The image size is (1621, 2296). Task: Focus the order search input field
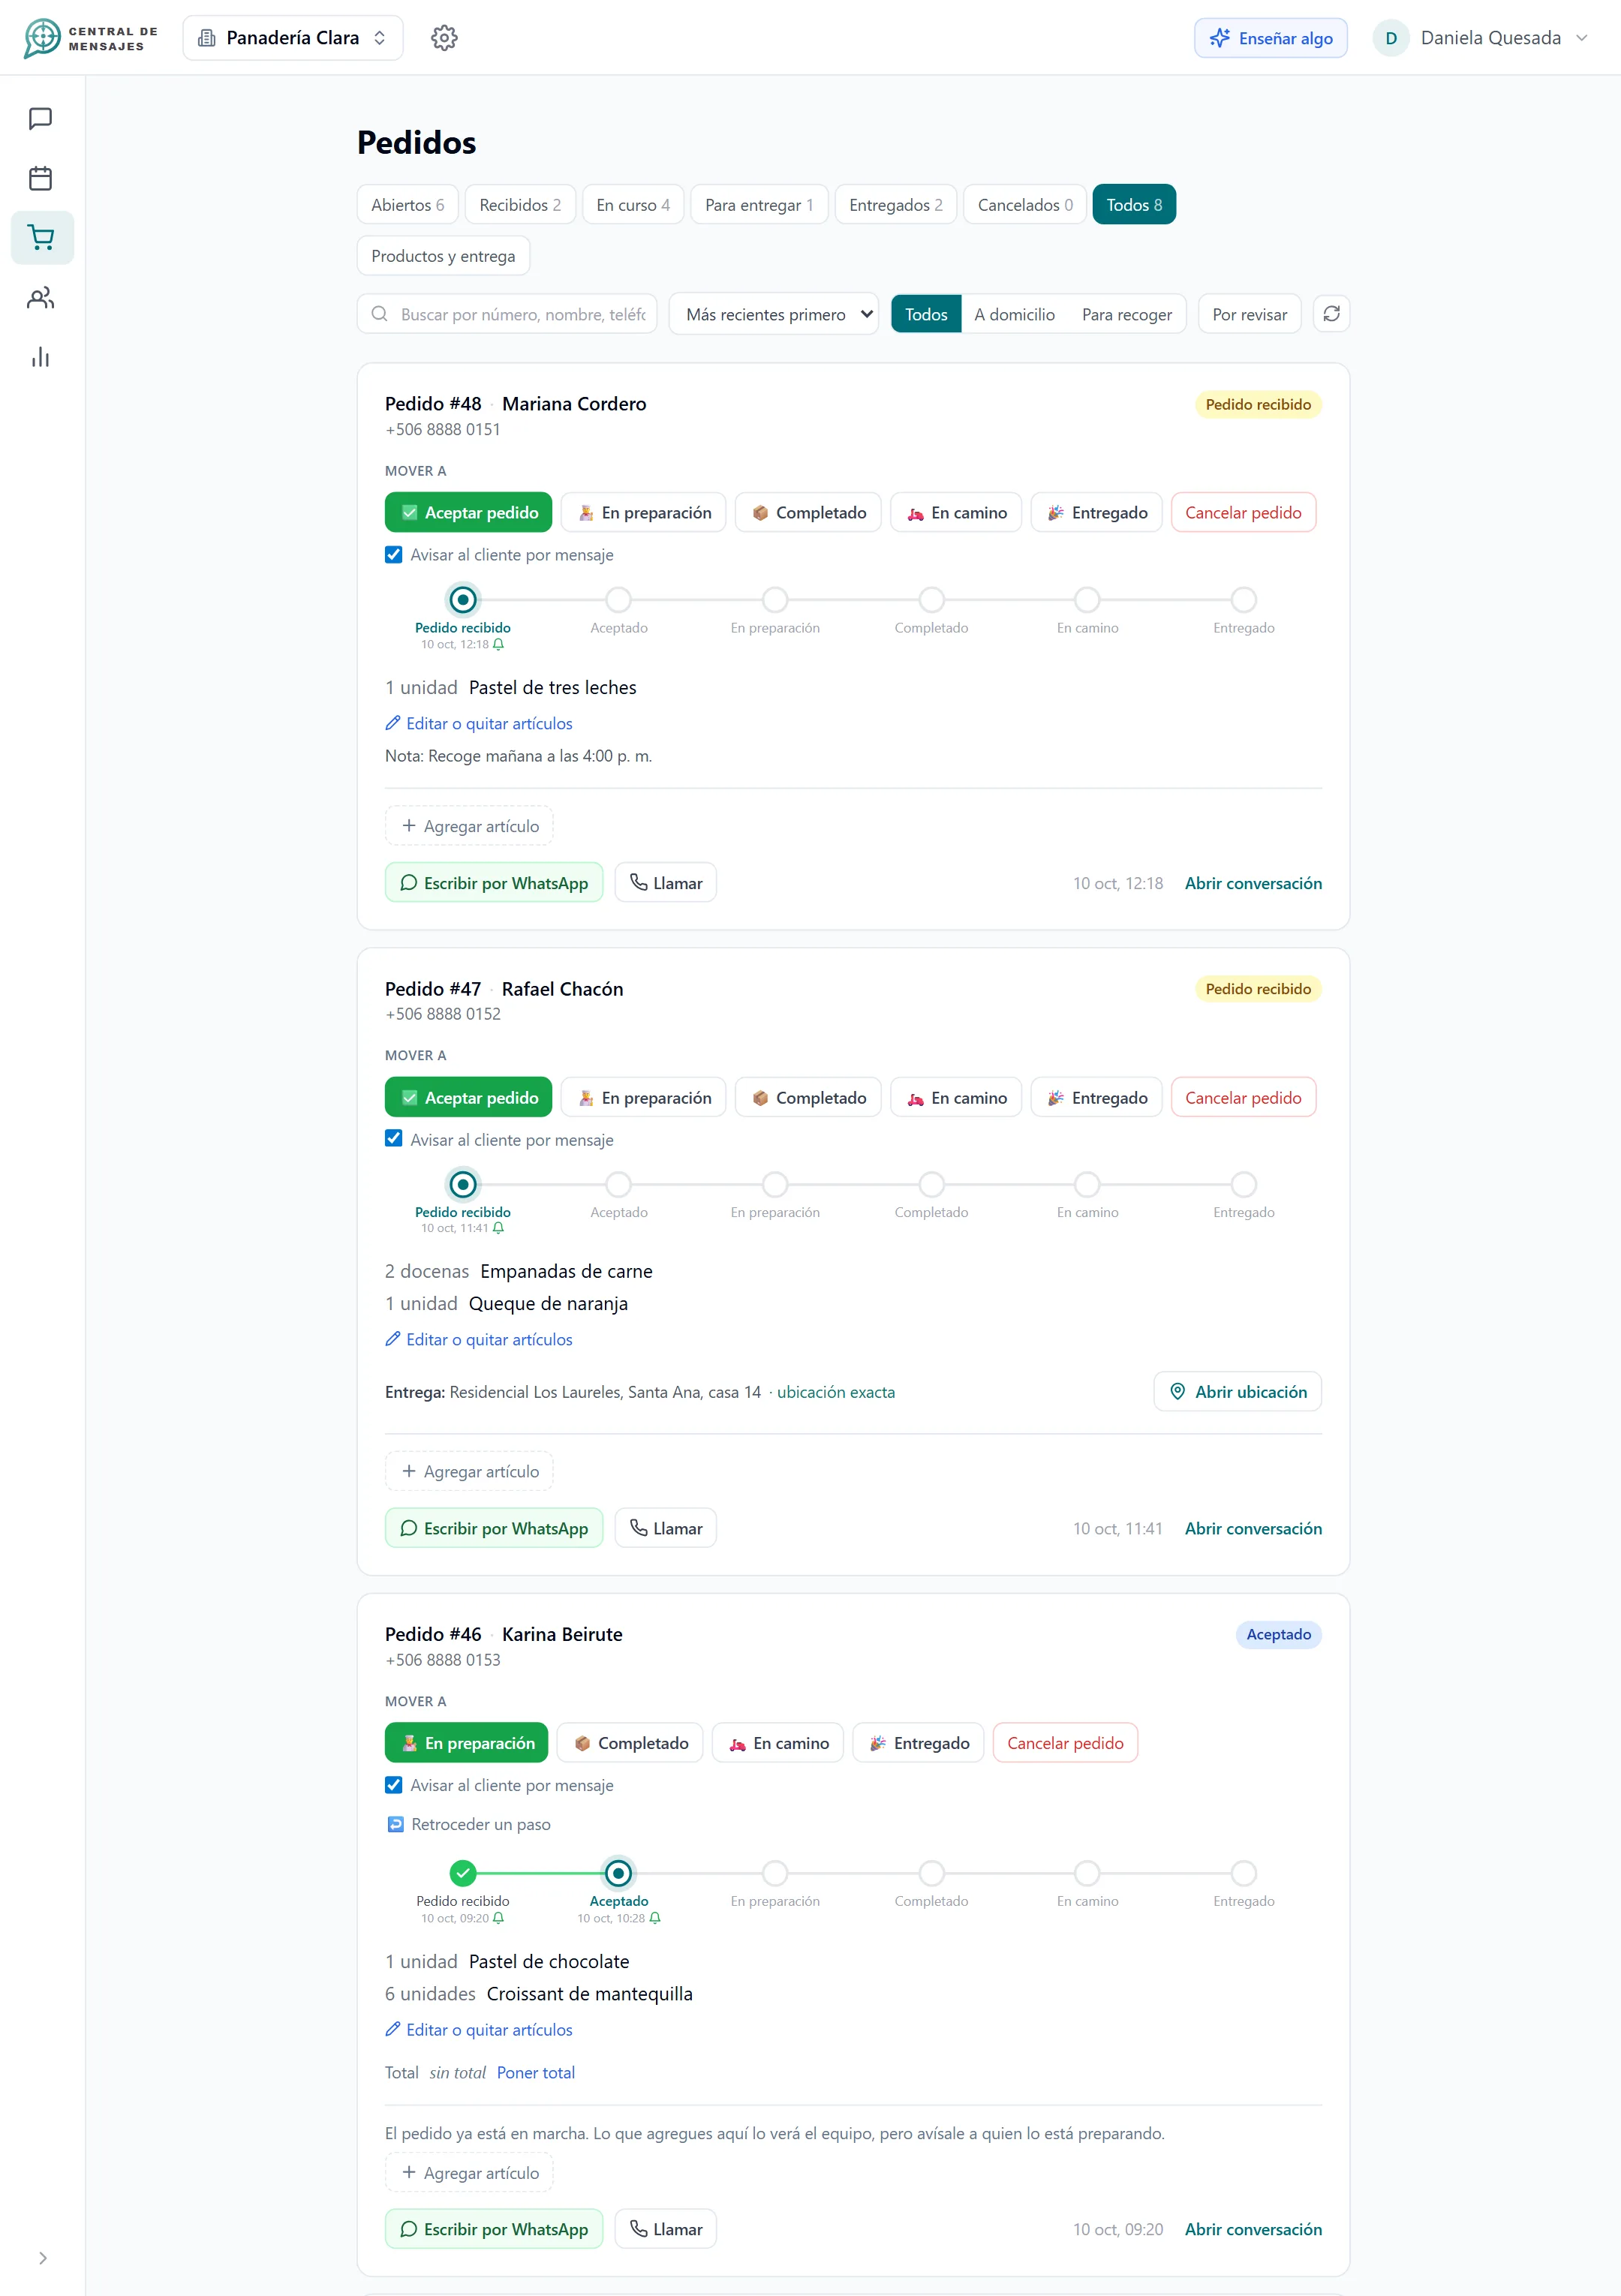(x=507, y=314)
